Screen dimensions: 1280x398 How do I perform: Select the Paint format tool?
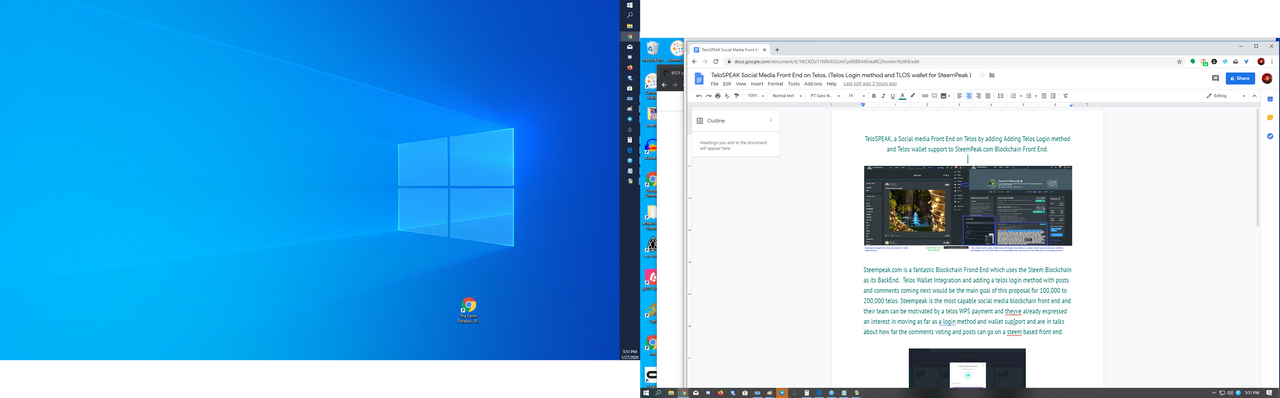tap(736, 95)
